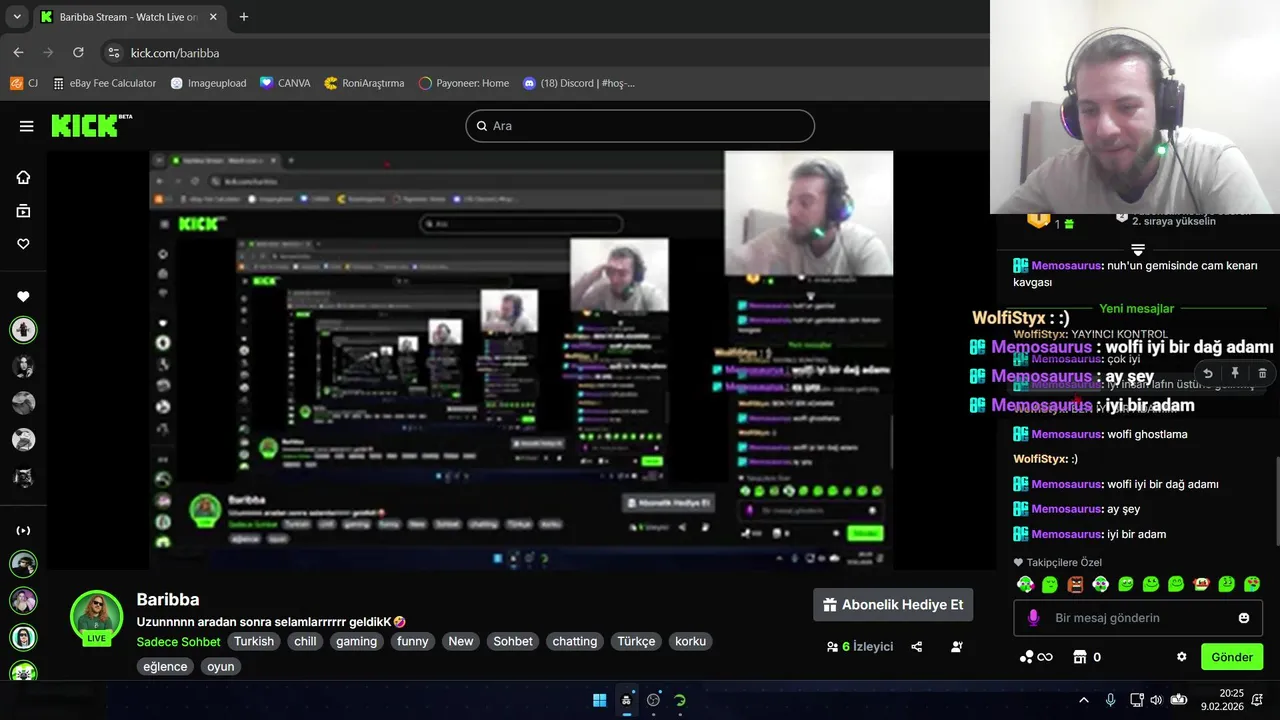Go back in the browser

pyautogui.click(x=18, y=52)
